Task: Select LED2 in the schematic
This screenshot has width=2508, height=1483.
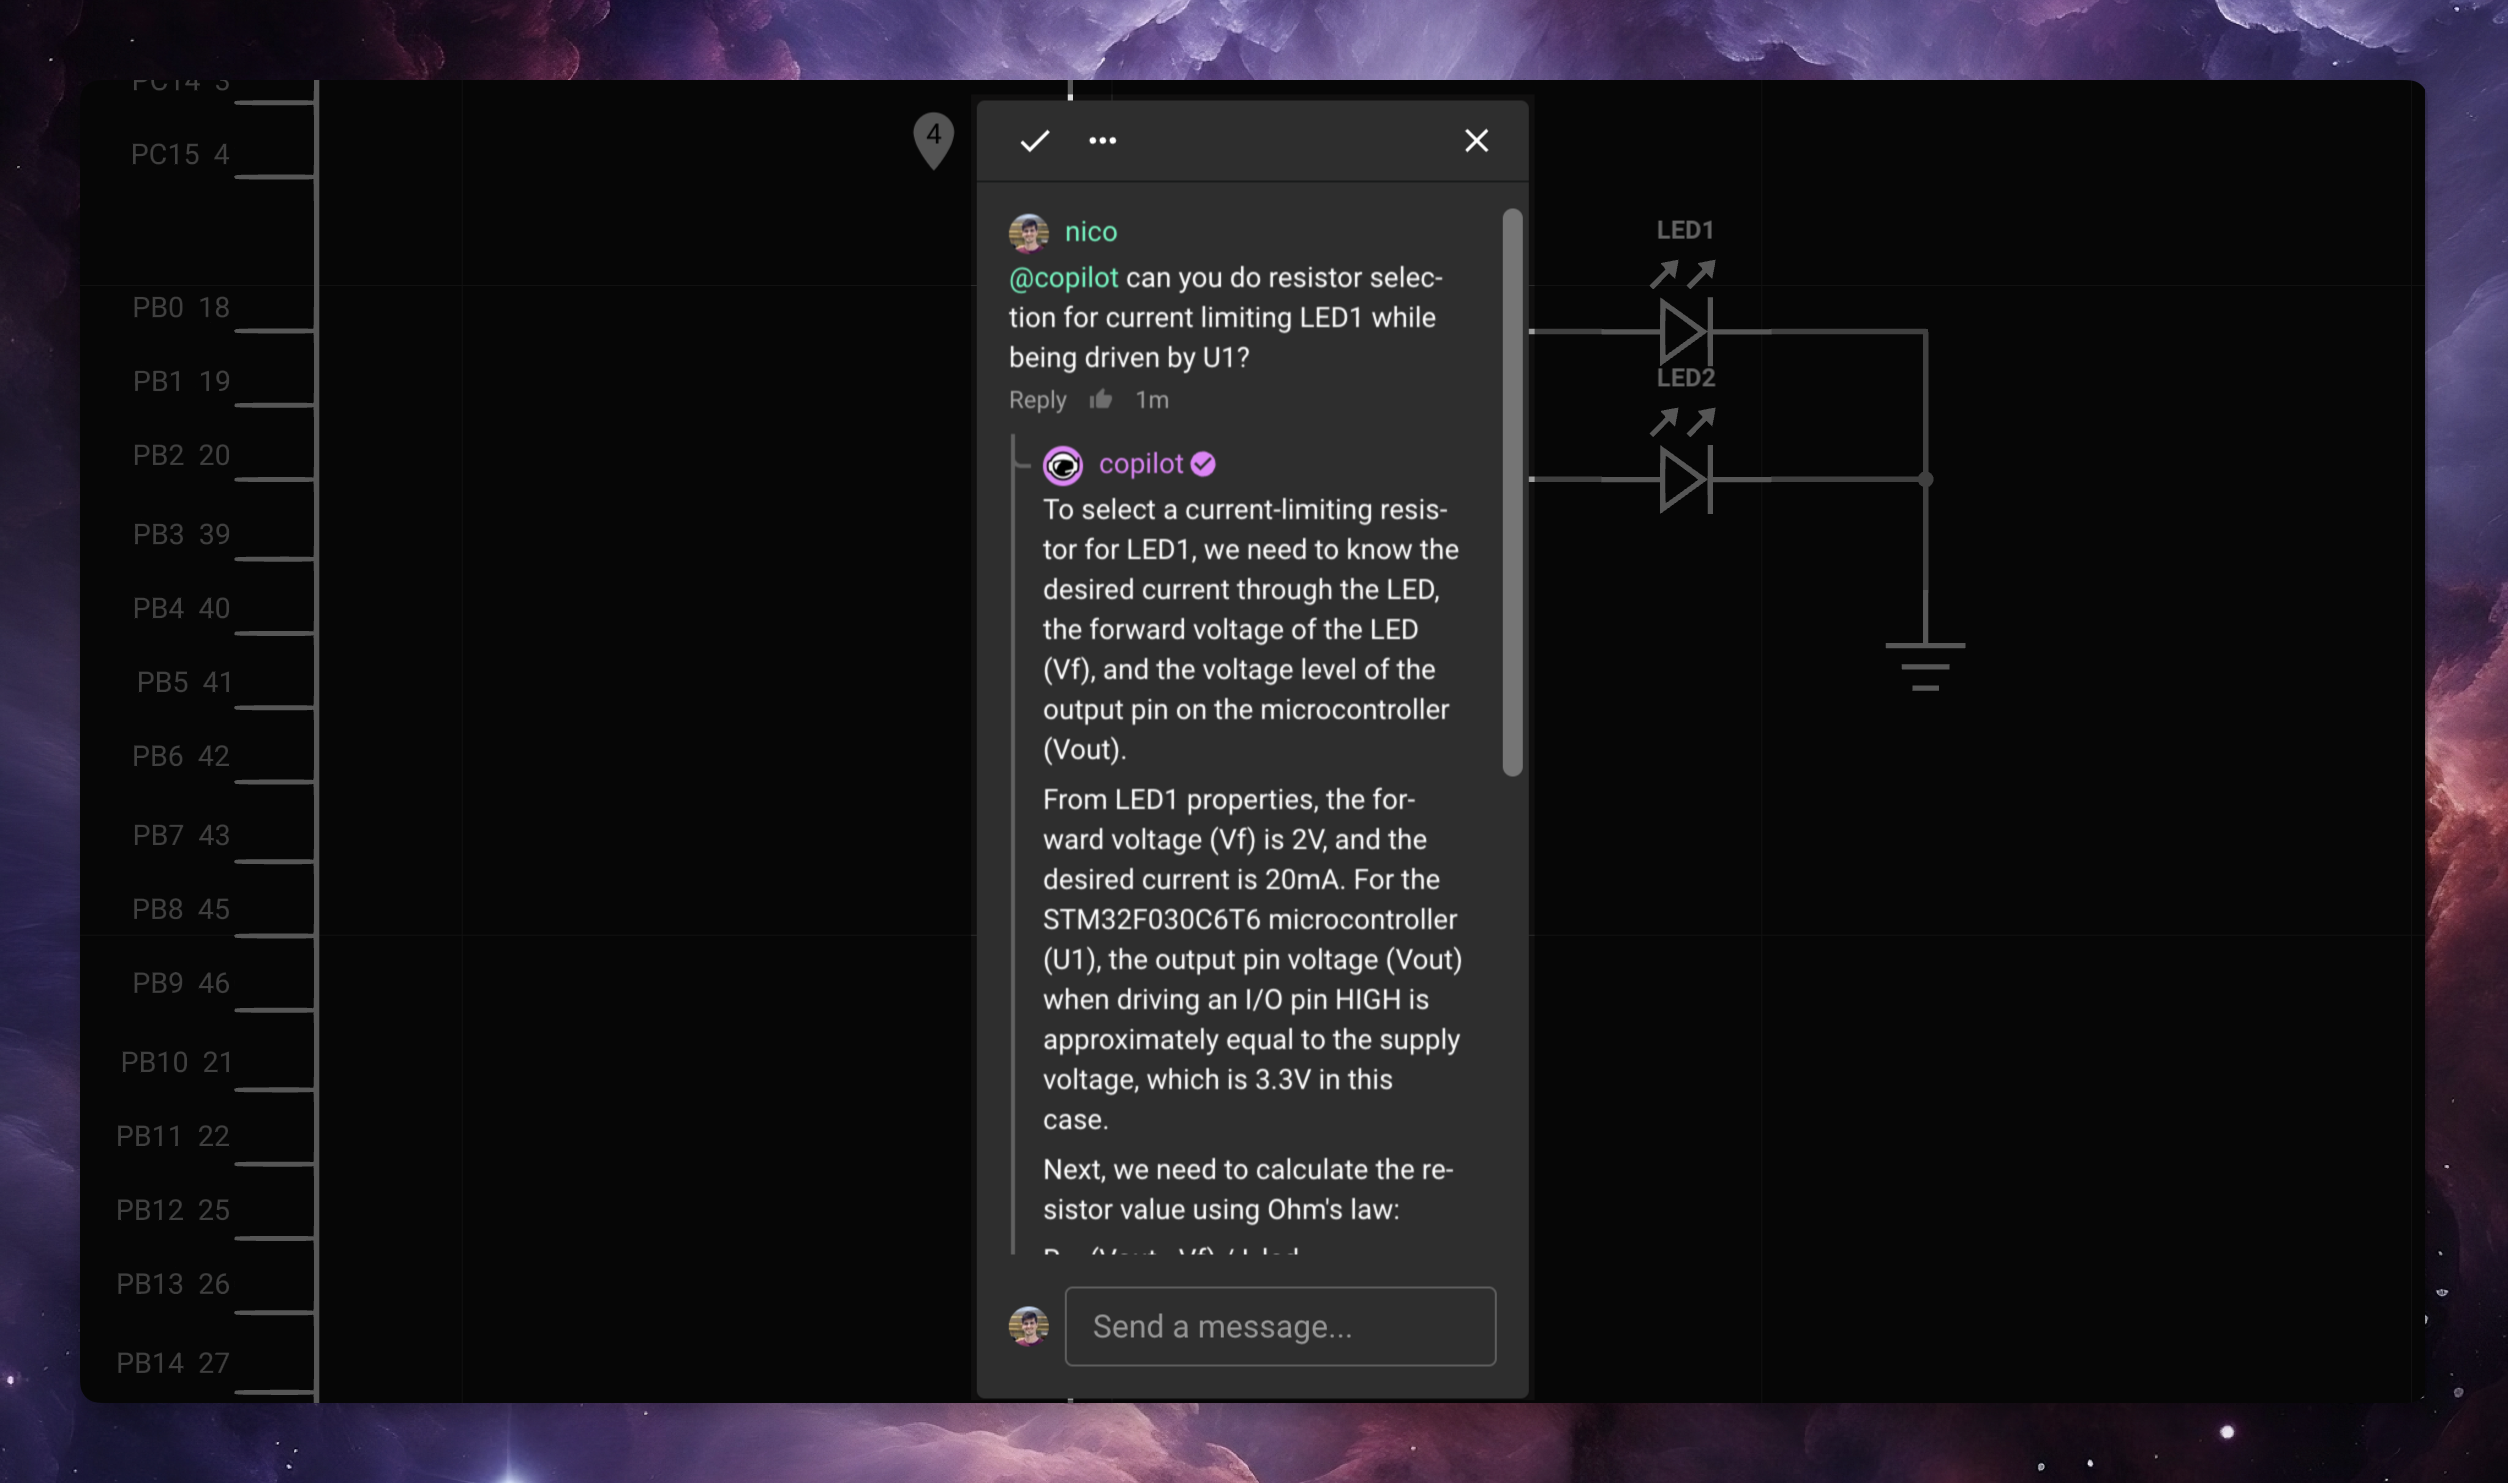Action: [1684, 480]
